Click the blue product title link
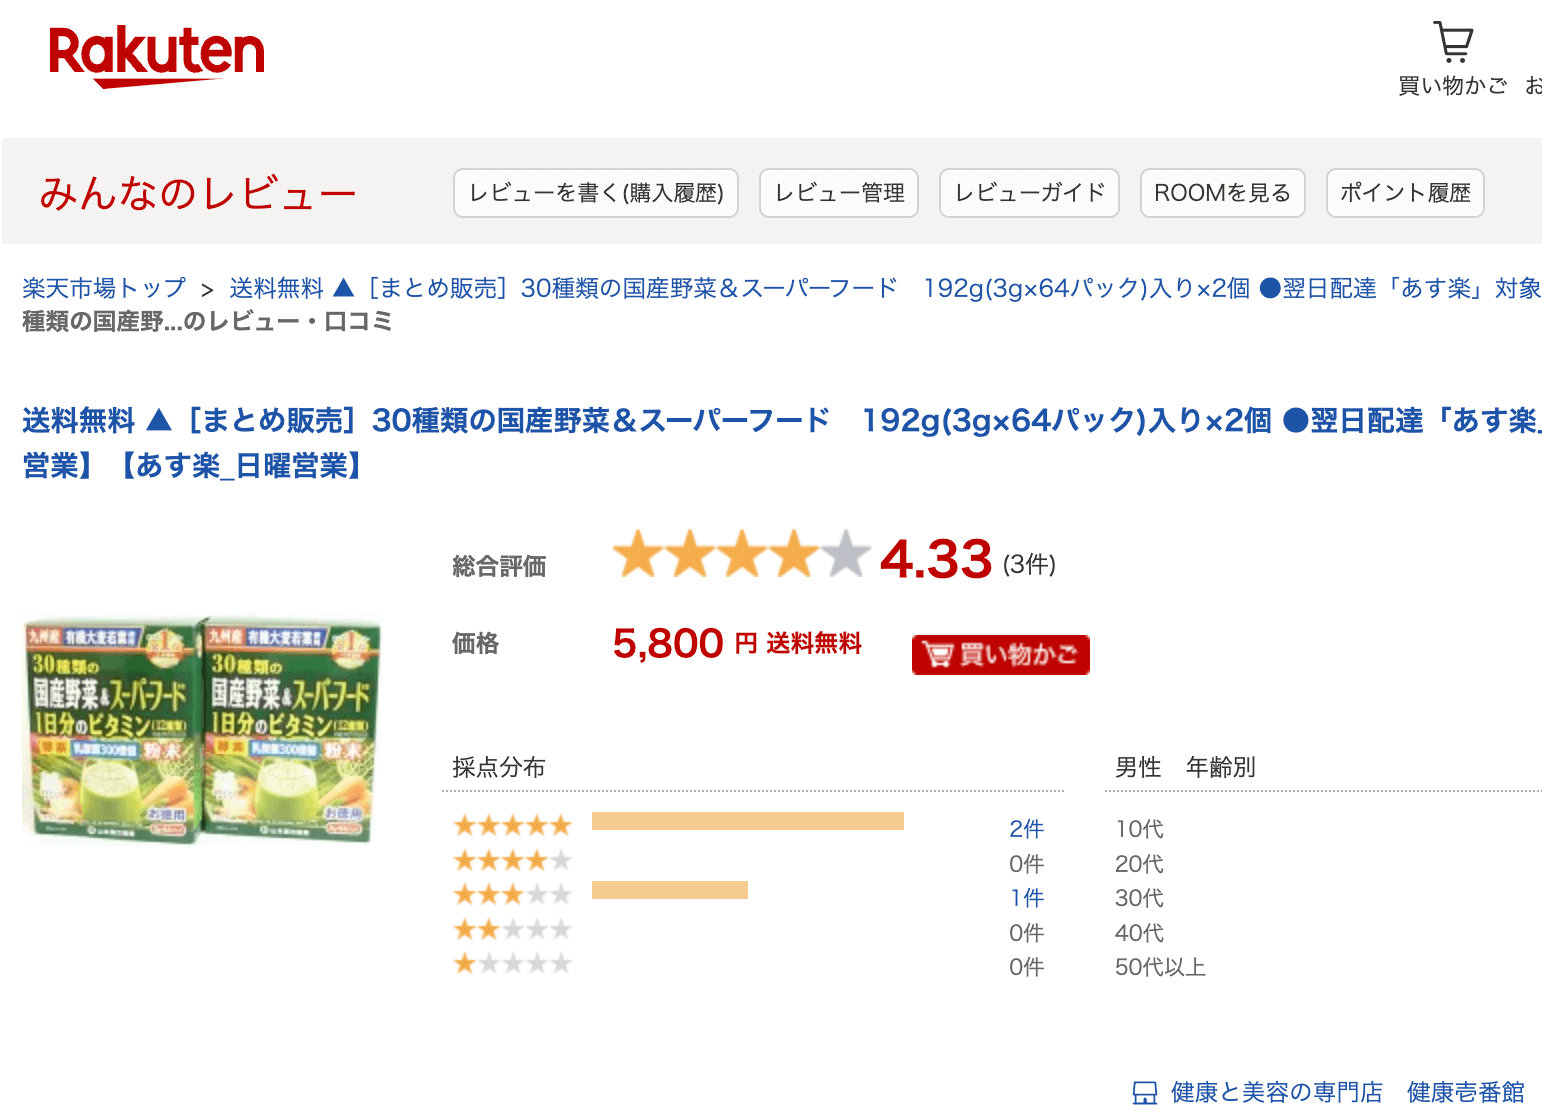The image size is (1542, 1116). 600,421
